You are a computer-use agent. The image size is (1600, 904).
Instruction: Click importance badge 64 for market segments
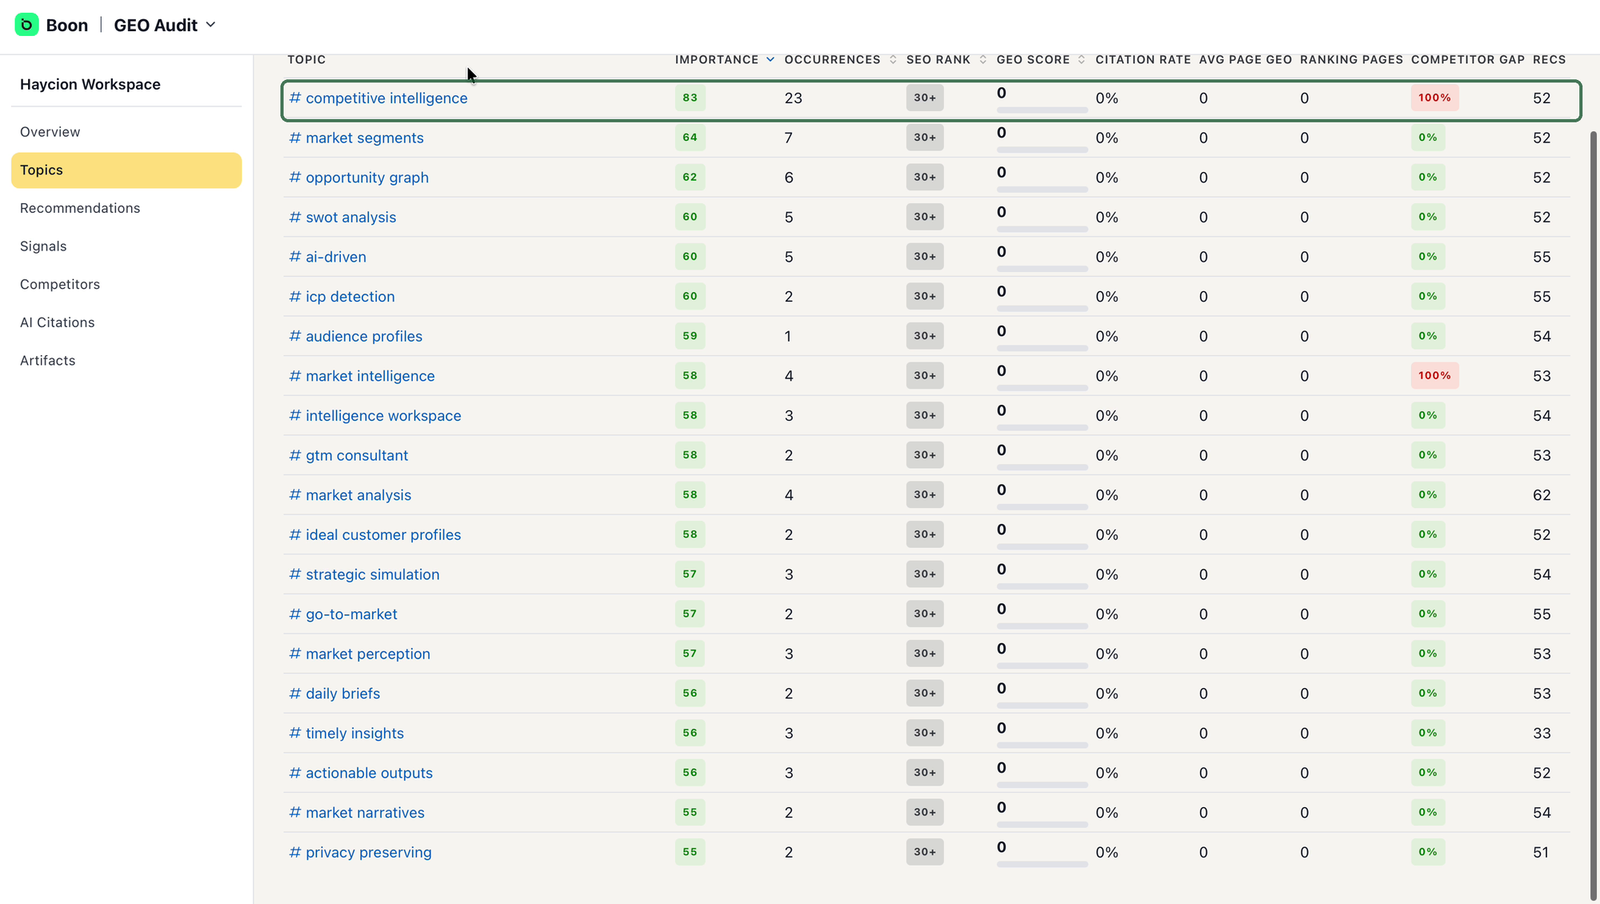click(x=690, y=138)
